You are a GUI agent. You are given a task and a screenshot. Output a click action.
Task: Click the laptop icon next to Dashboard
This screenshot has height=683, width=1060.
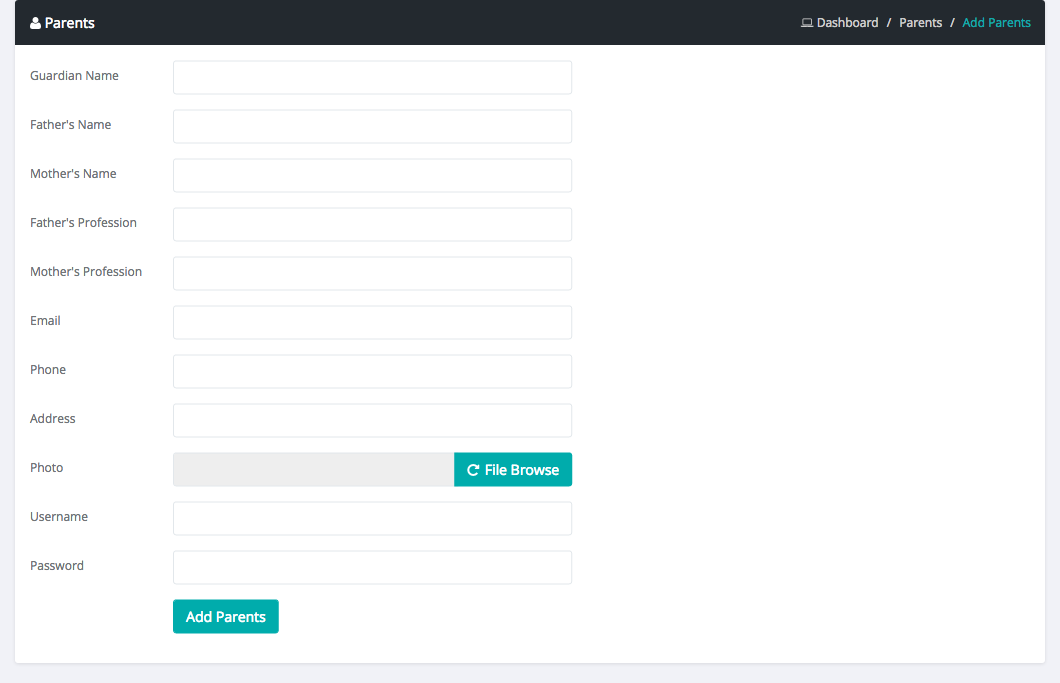click(806, 23)
